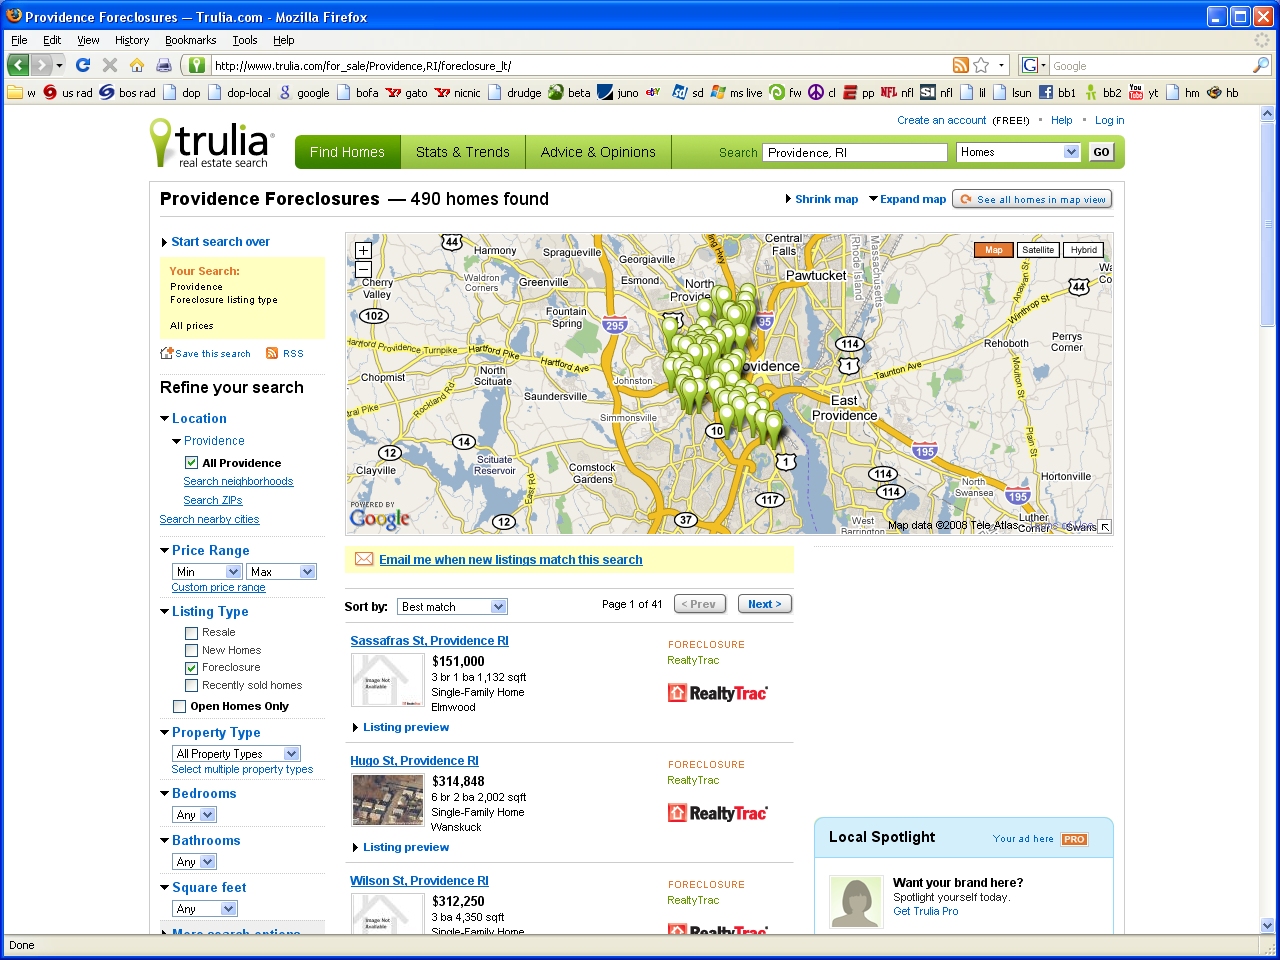Open the 'bb1' Facebook bookmark
This screenshot has height=960, width=1280.
tap(1057, 92)
